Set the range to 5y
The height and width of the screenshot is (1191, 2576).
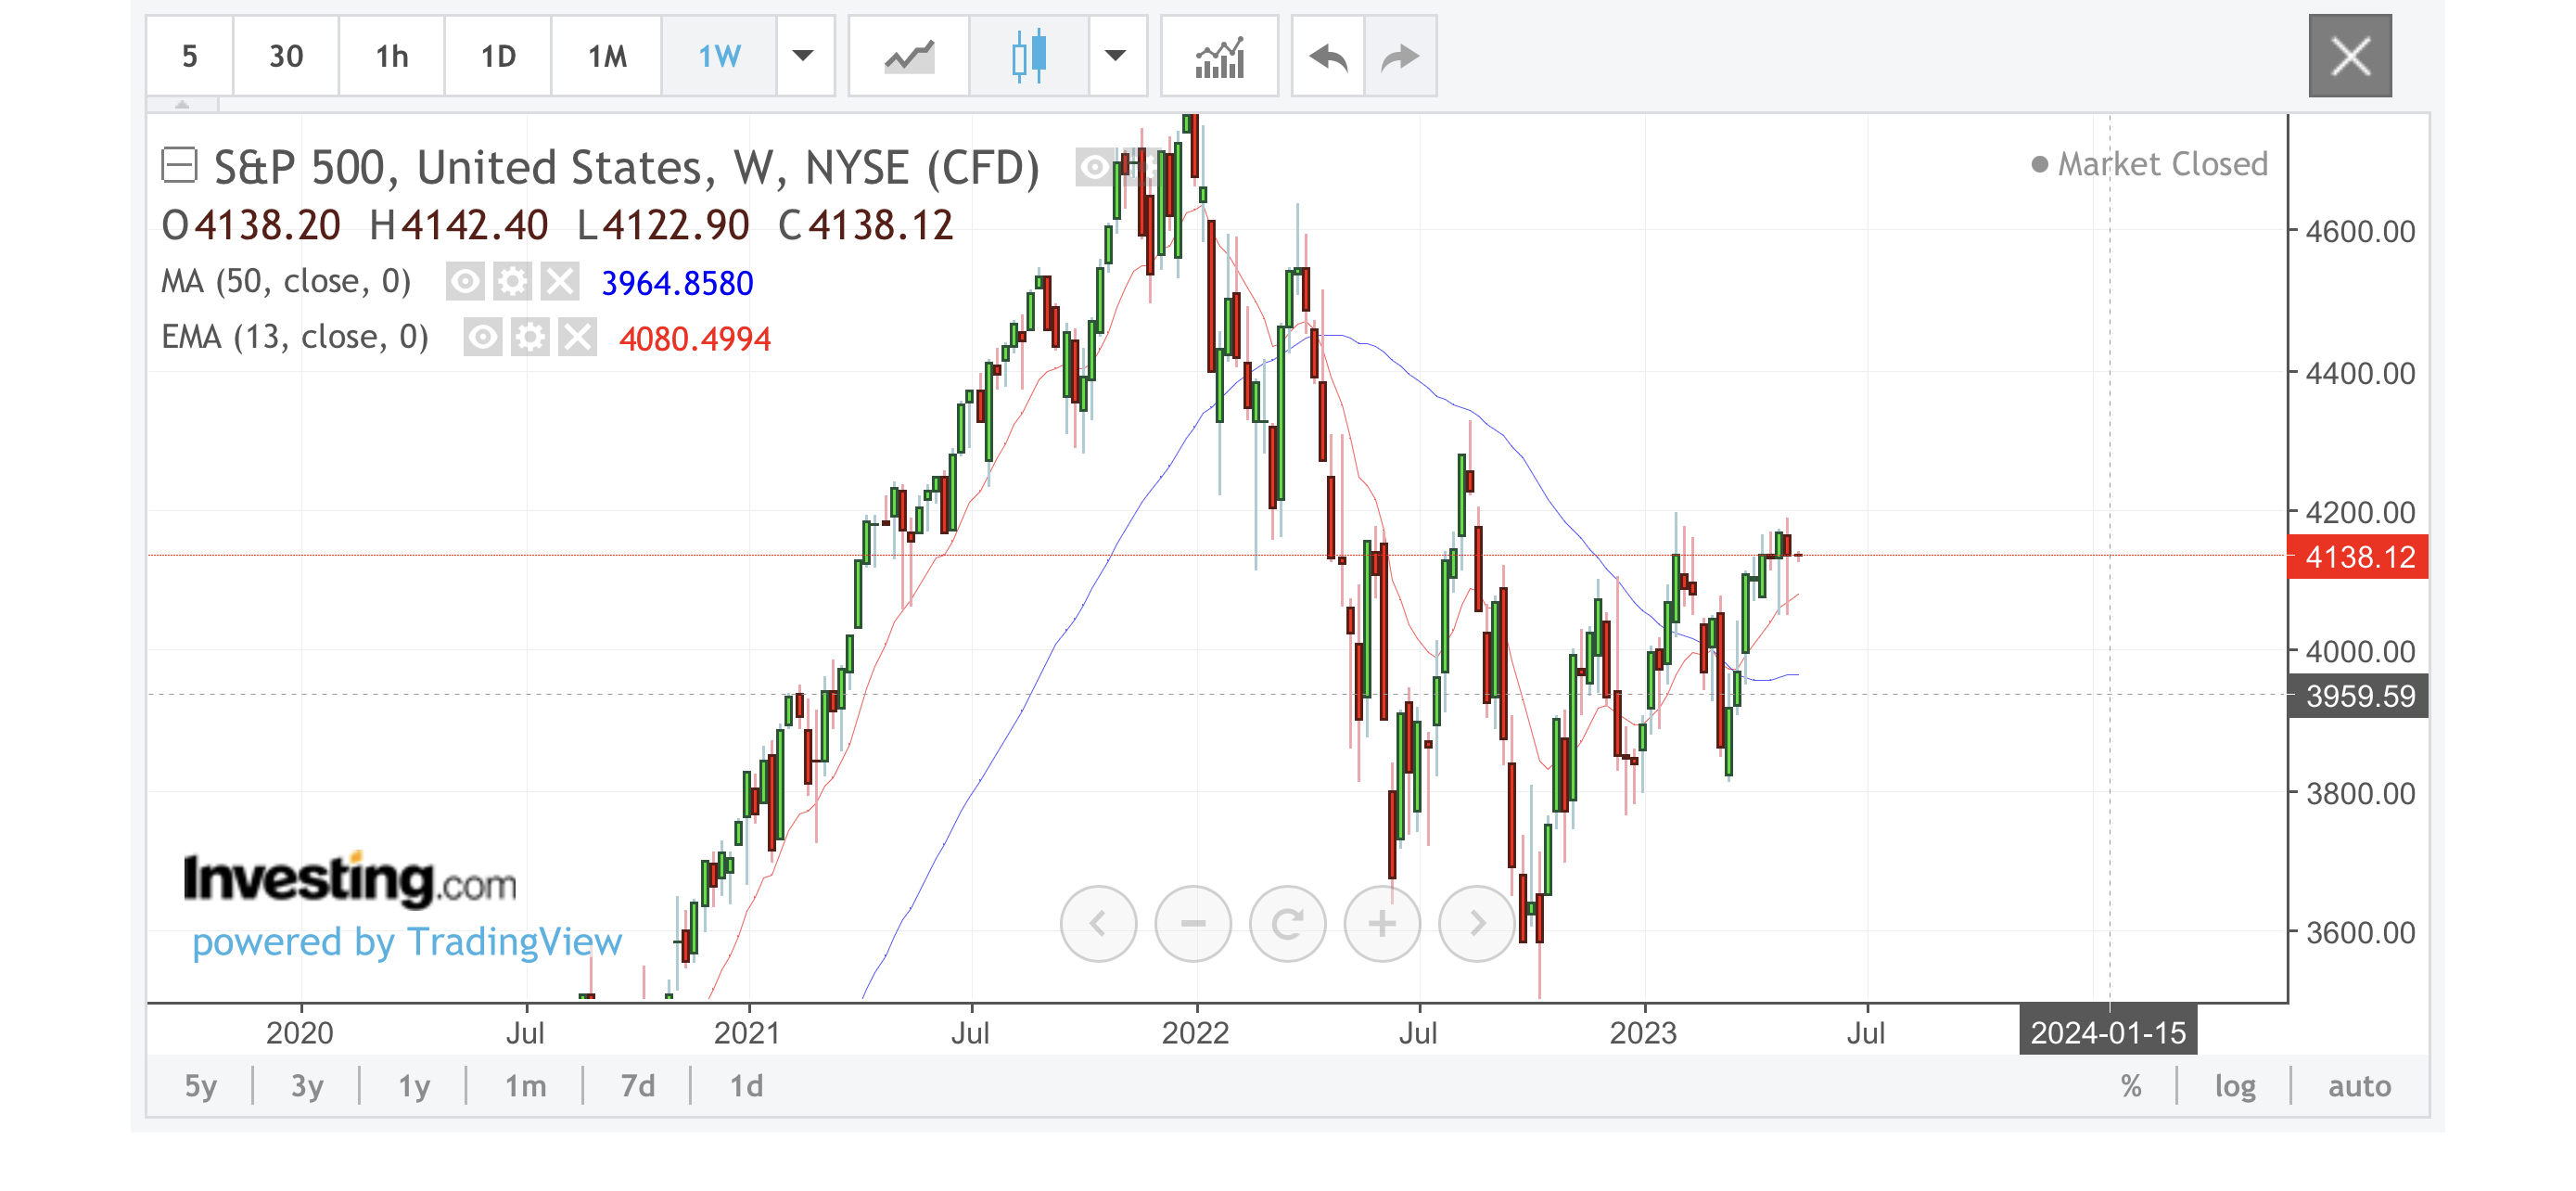tap(200, 1086)
